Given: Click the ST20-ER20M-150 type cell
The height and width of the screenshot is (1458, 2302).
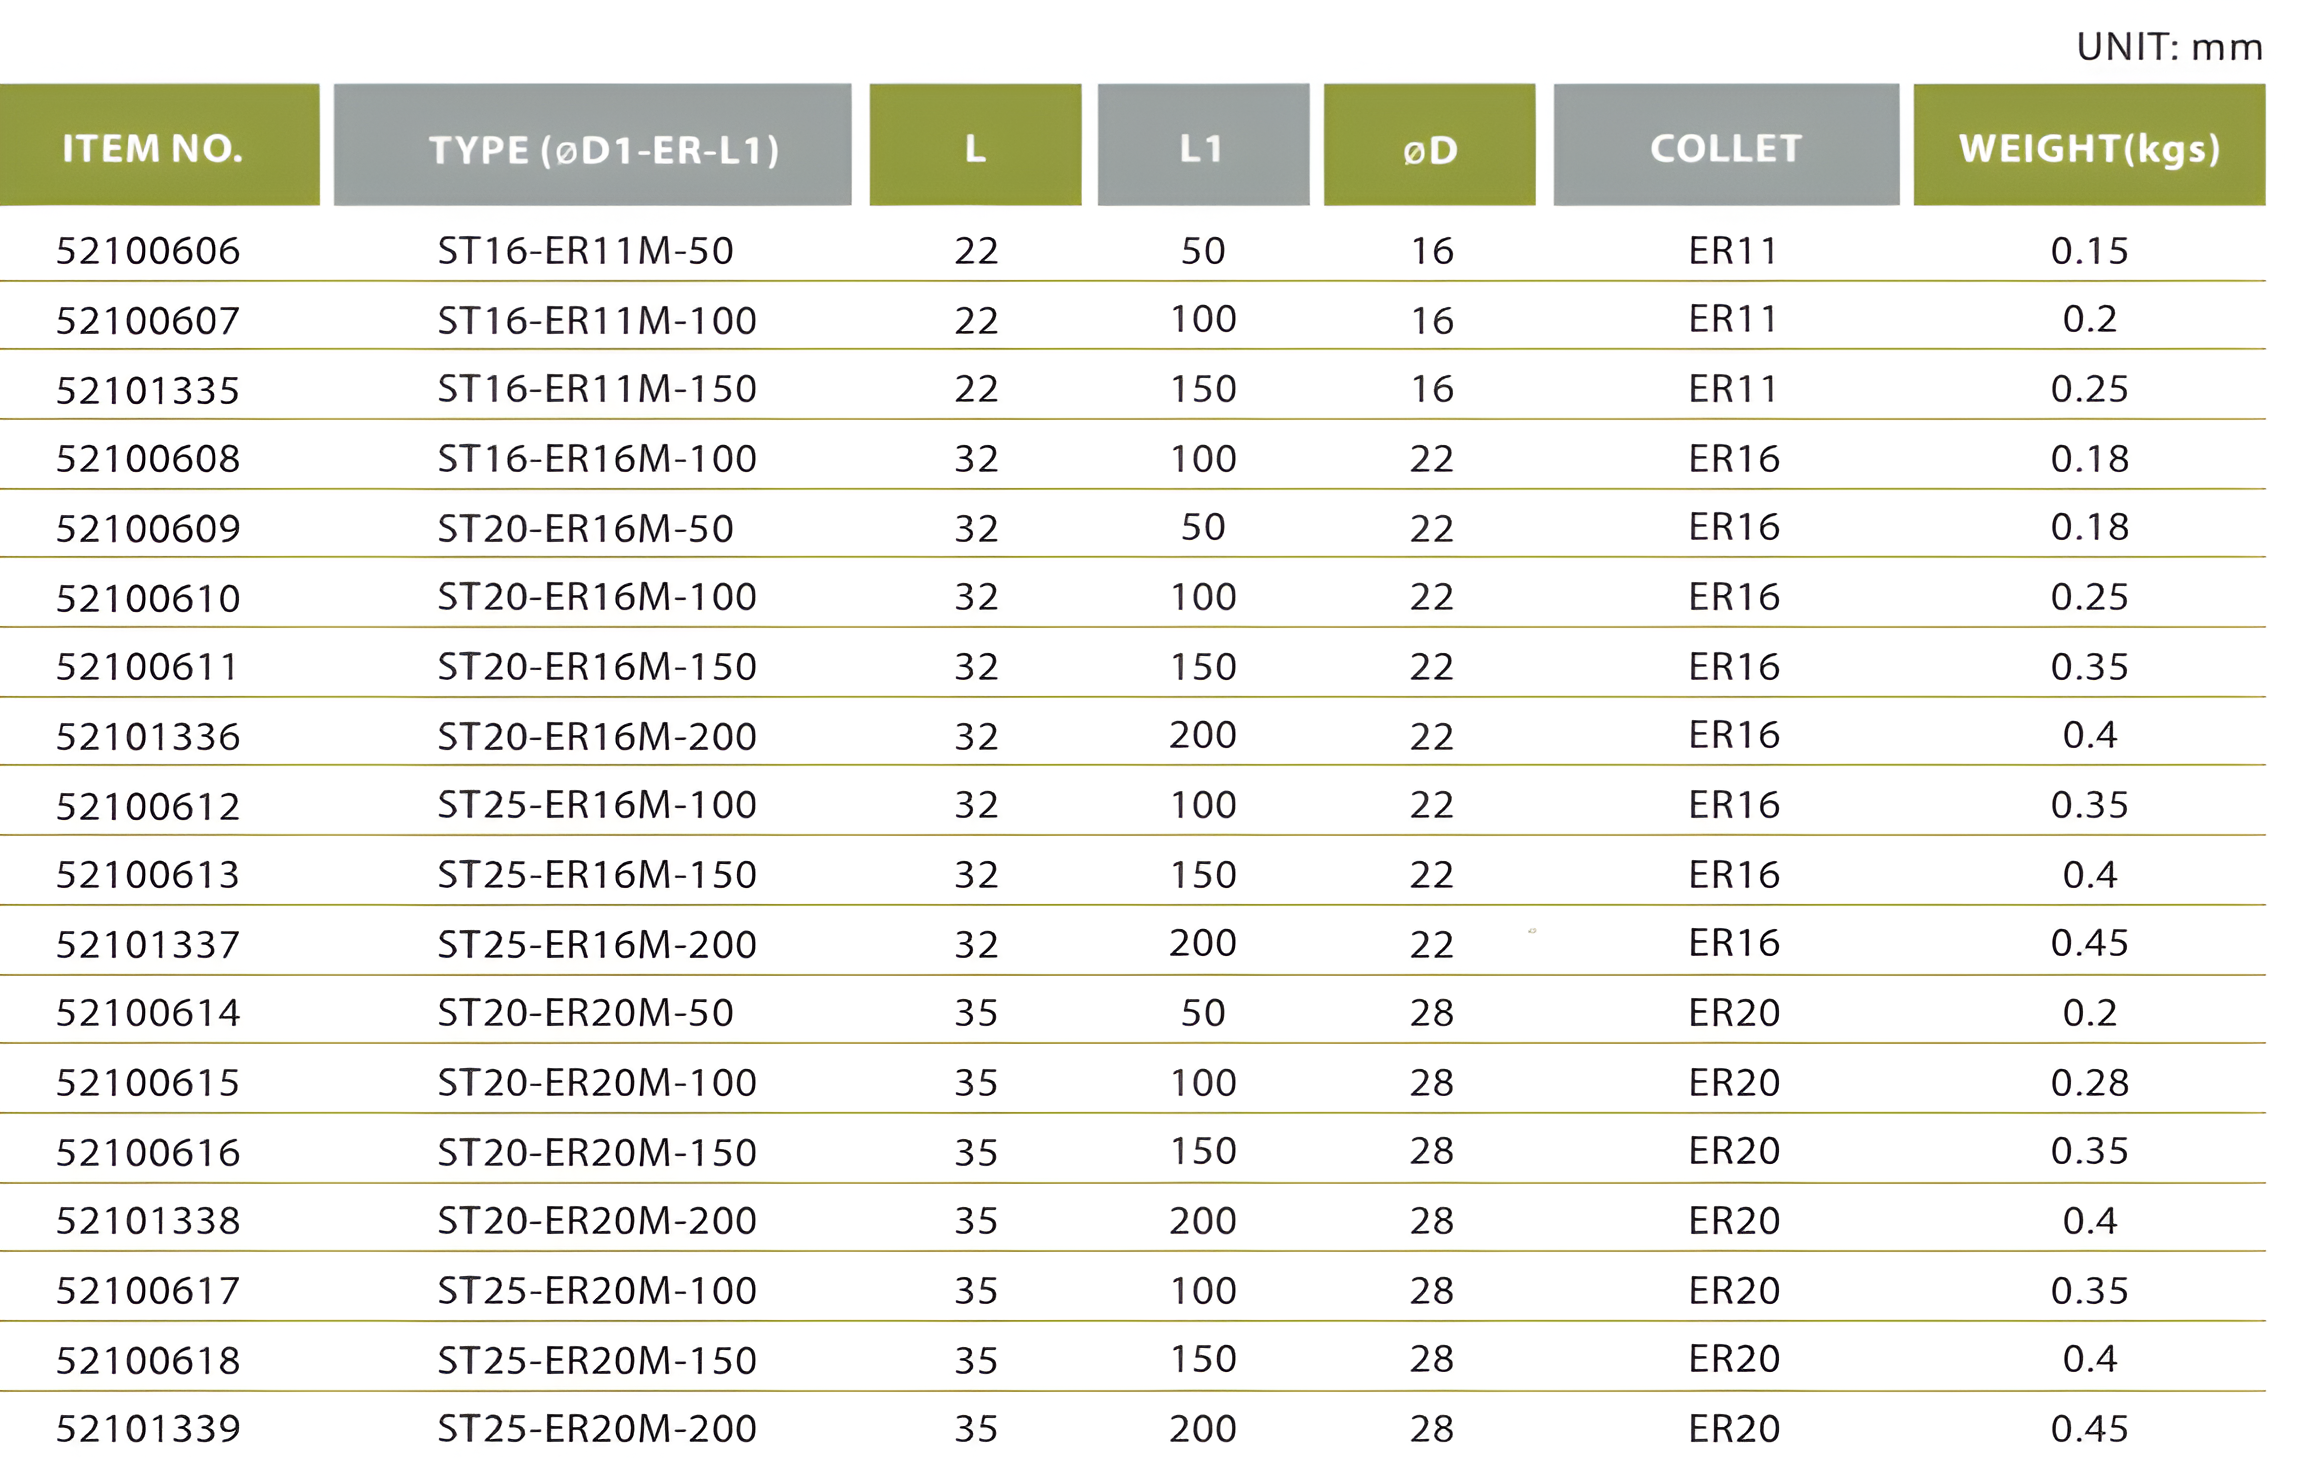Looking at the screenshot, I should (597, 1152).
